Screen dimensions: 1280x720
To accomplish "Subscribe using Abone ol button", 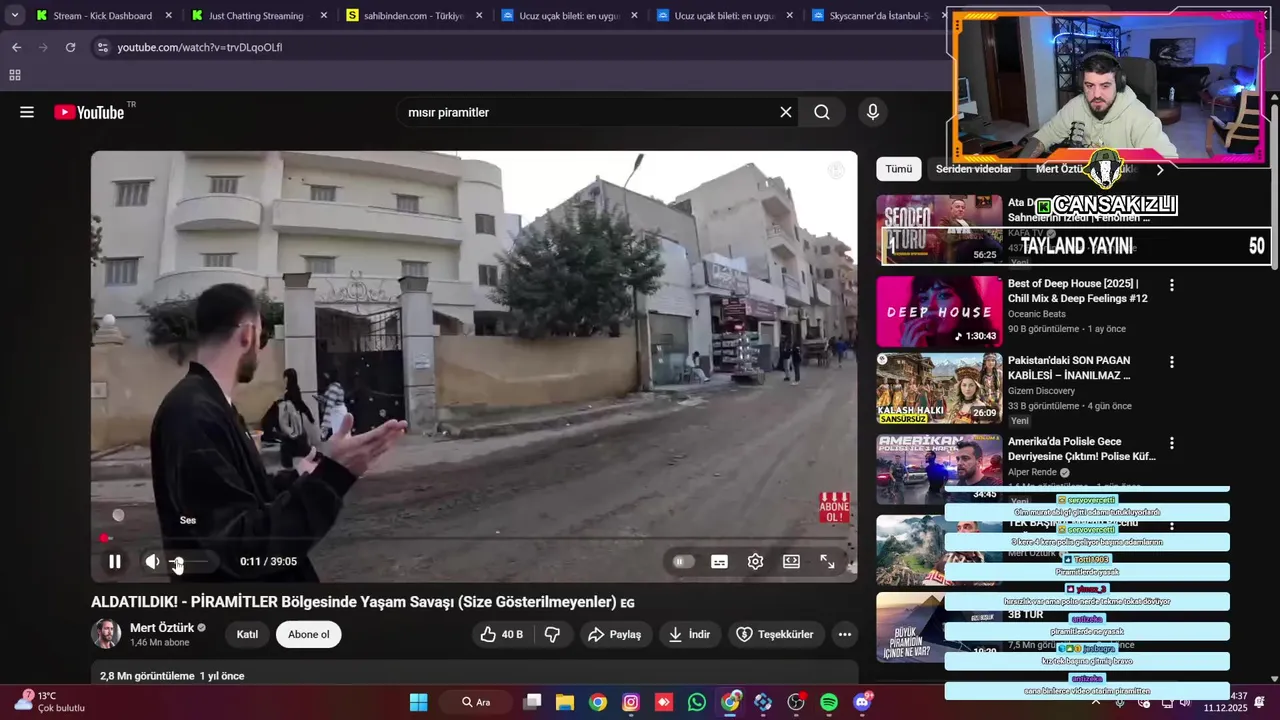I will [x=308, y=634].
